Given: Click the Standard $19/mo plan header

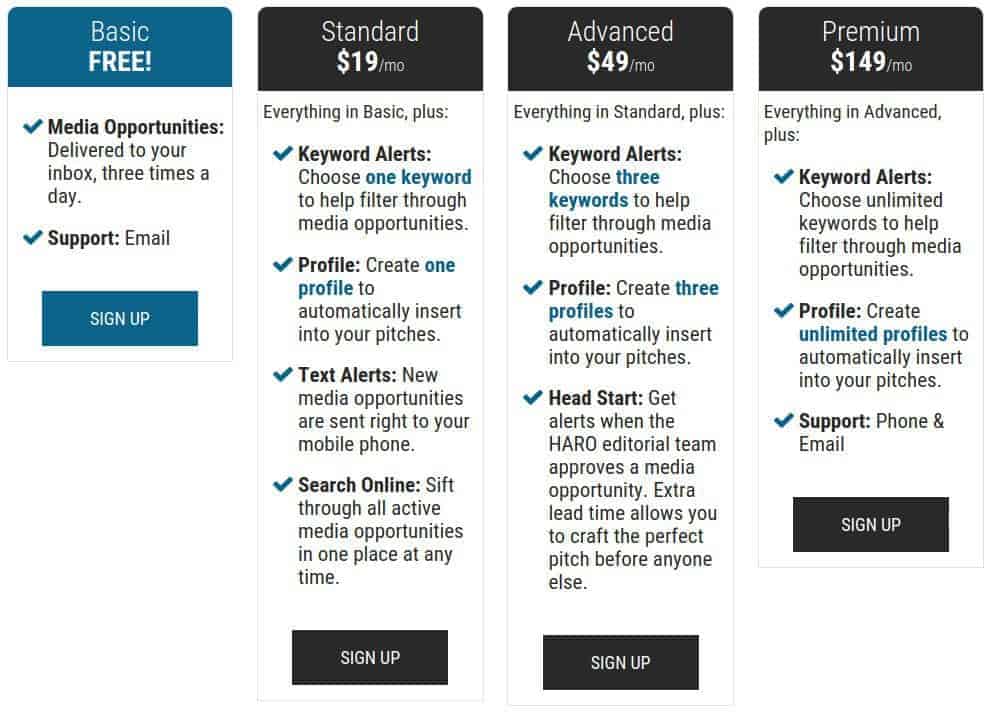Looking at the screenshot, I should (x=370, y=48).
